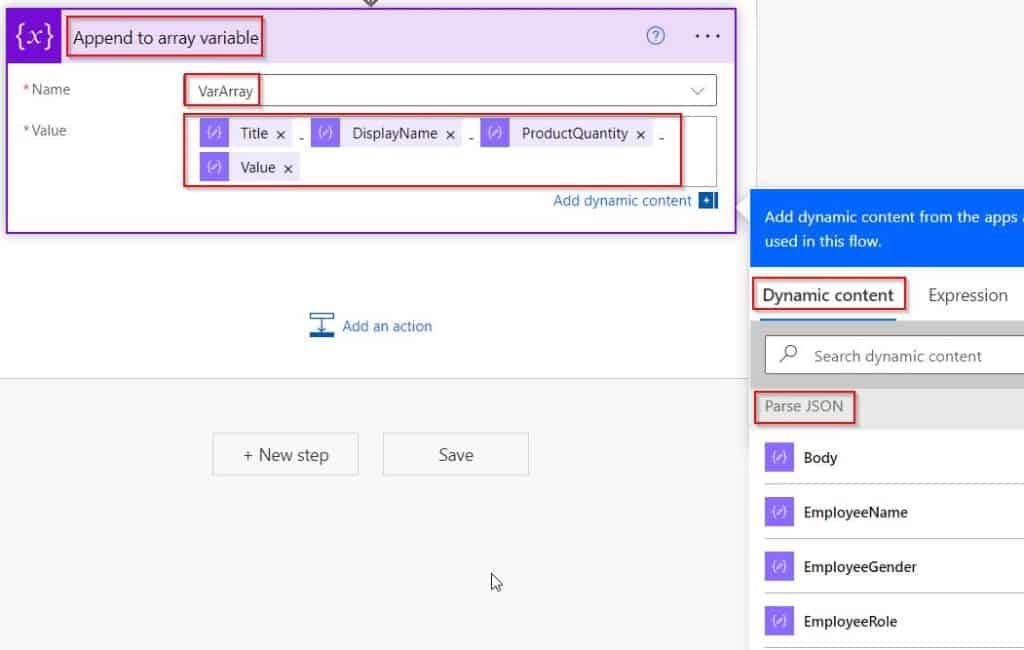Remove the ProductQuantity token from the Value field
Screen dimensions: 1024x650
click(640, 132)
